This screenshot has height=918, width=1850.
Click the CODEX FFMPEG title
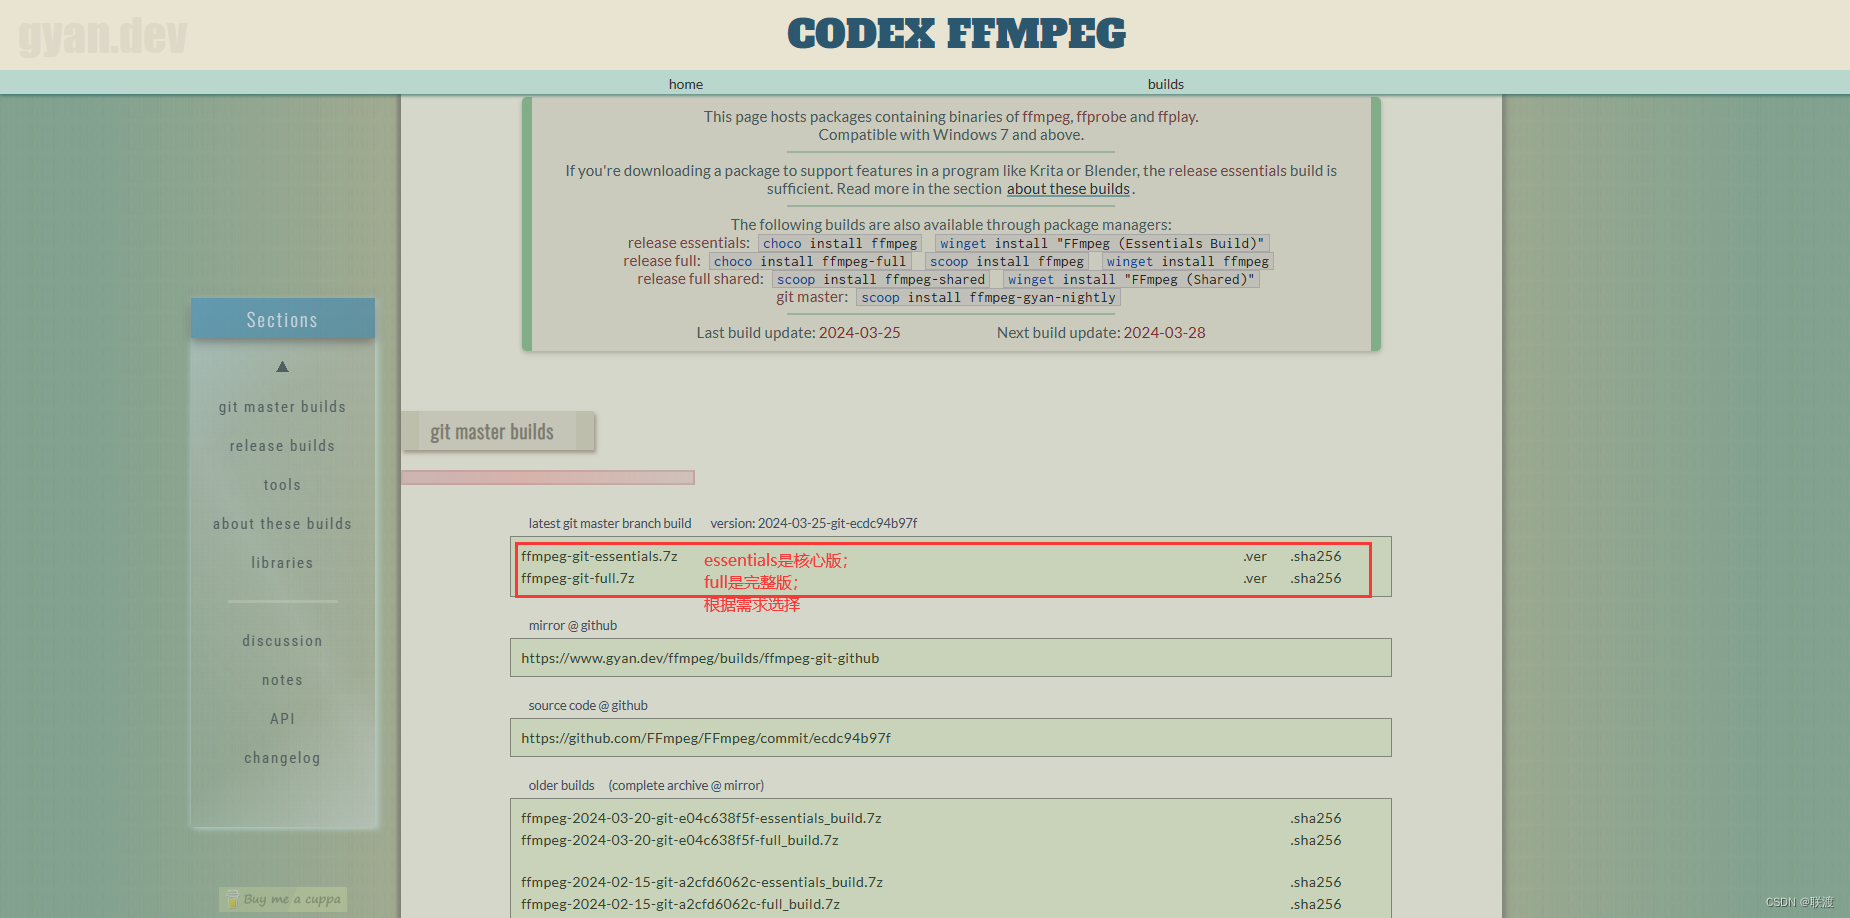point(956,34)
